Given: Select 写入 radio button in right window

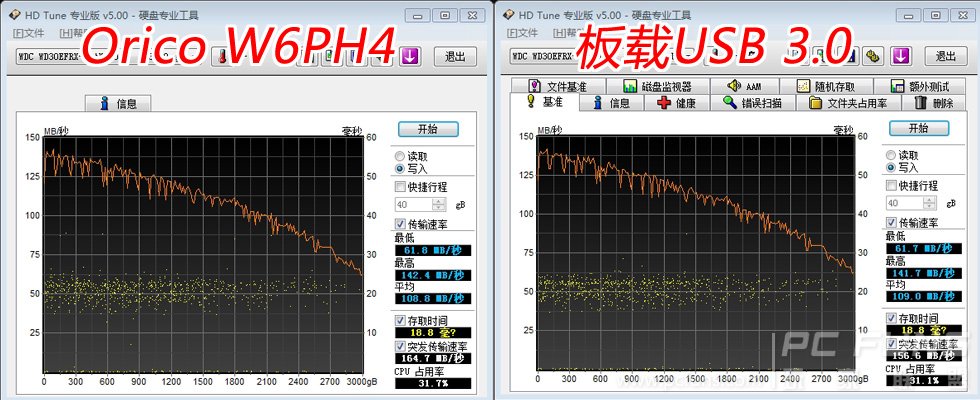Looking at the screenshot, I should (x=901, y=168).
